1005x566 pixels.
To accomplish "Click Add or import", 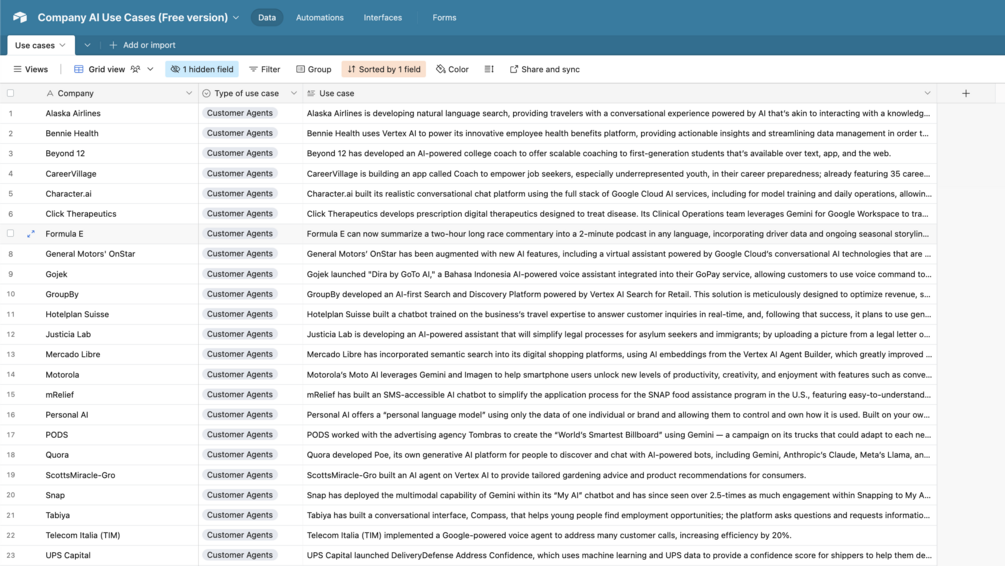I will click(142, 45).
